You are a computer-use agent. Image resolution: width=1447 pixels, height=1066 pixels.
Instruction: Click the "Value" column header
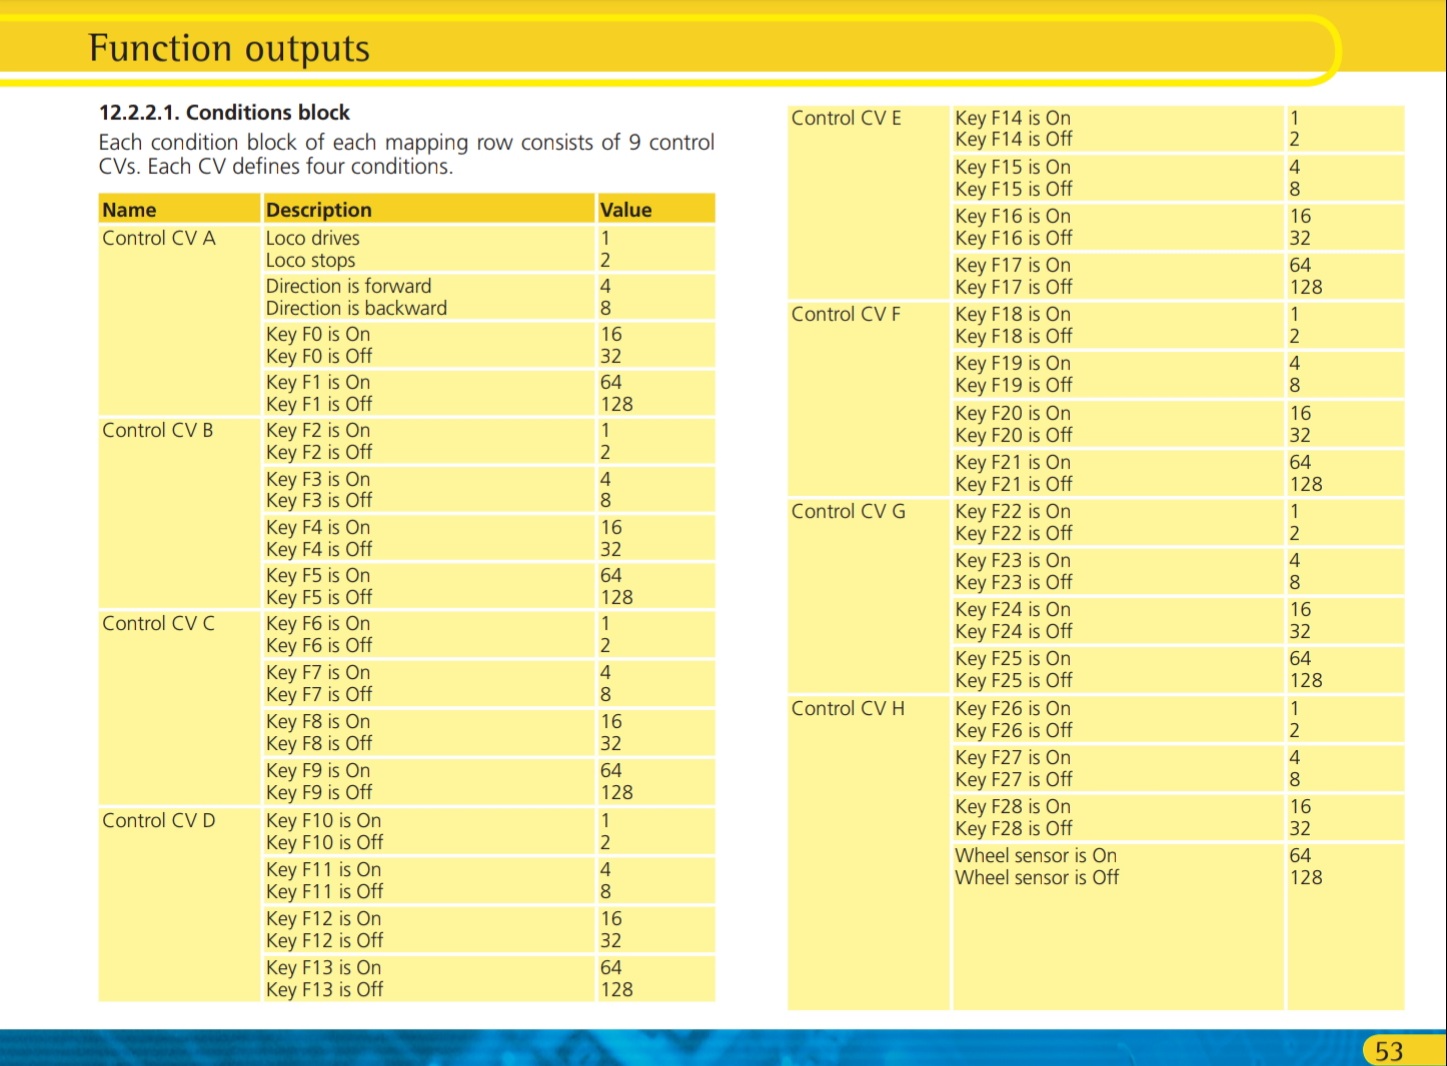(625, 210)
